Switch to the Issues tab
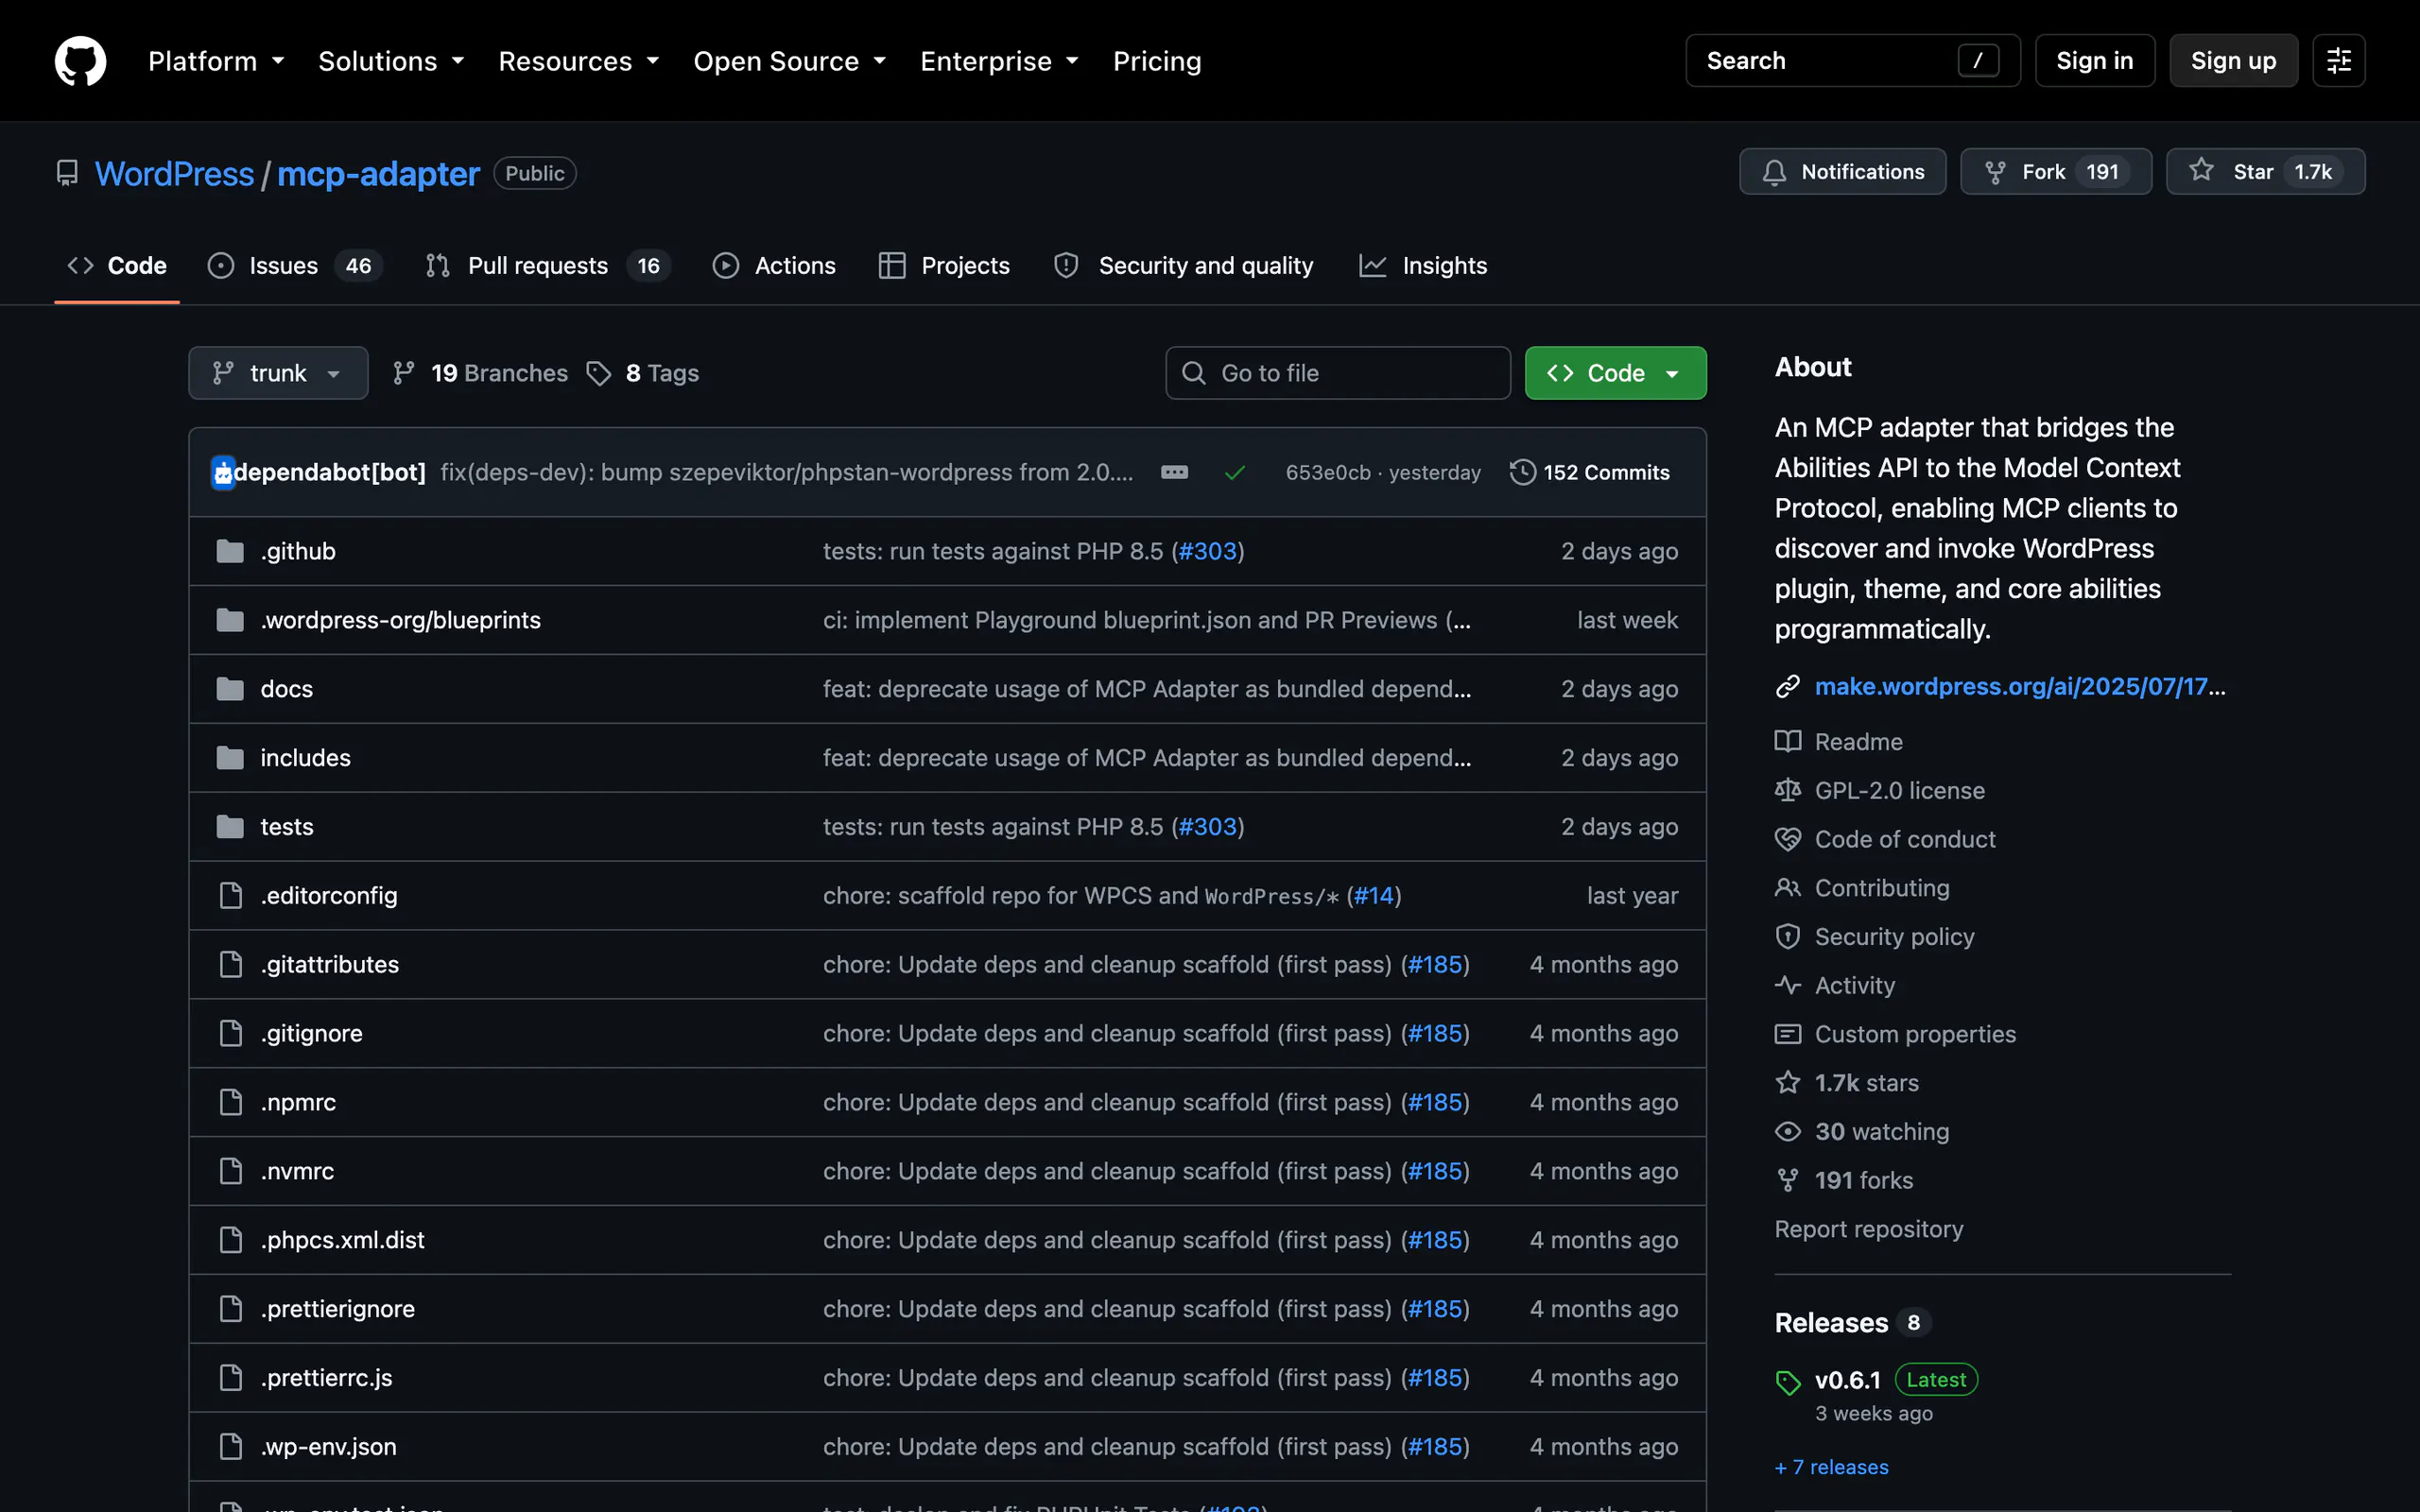The height and width of the screenshot is (1512, 2420). pos(295,266)
